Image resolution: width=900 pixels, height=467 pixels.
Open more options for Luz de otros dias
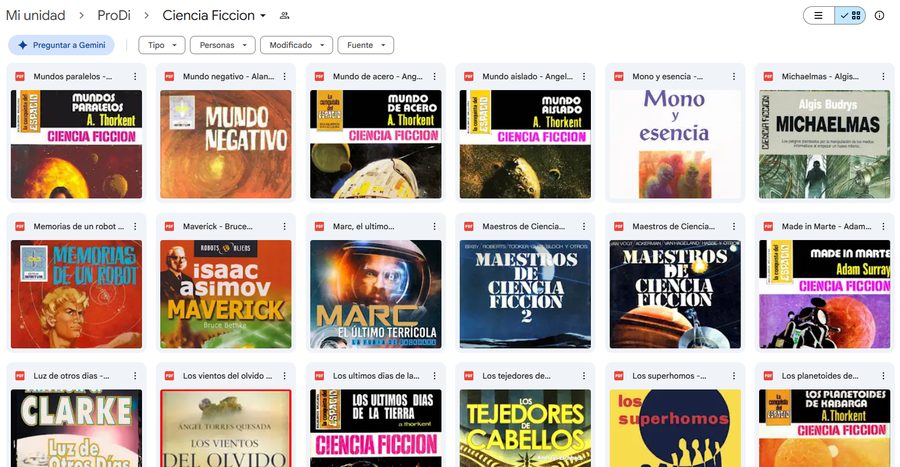pos(135,376)
